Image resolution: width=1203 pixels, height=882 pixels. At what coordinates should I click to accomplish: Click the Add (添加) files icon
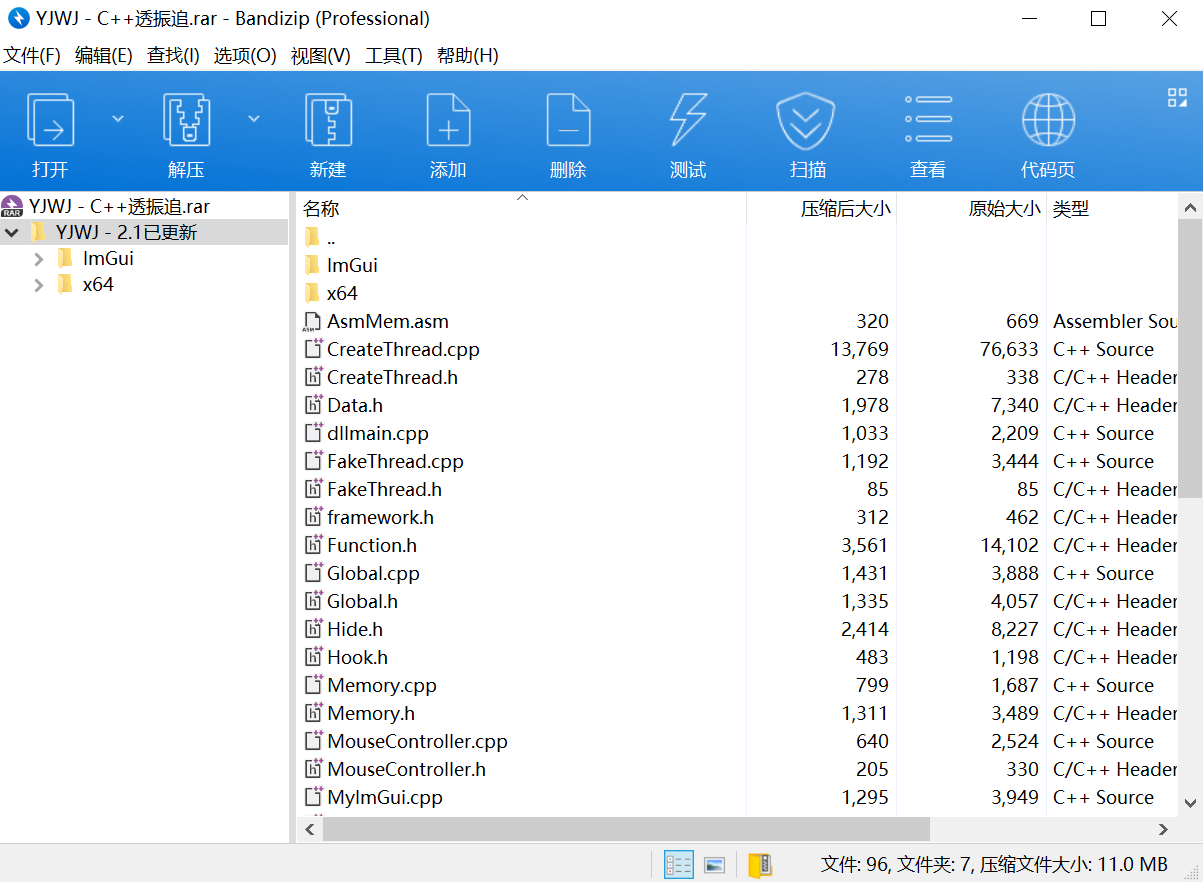(448, 120)
